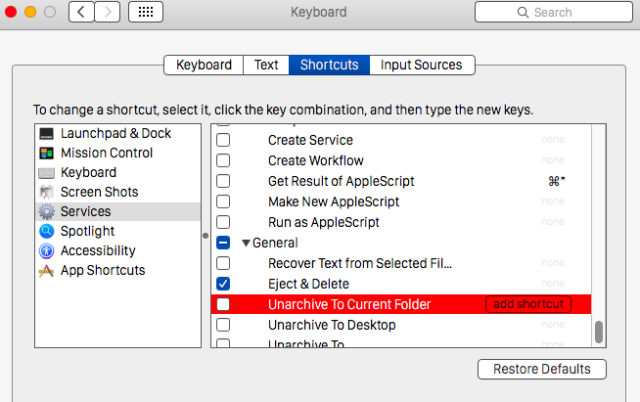Choose the Keyboard category icon
Screen dimensions: 640x402
click(x=46, y=173)
